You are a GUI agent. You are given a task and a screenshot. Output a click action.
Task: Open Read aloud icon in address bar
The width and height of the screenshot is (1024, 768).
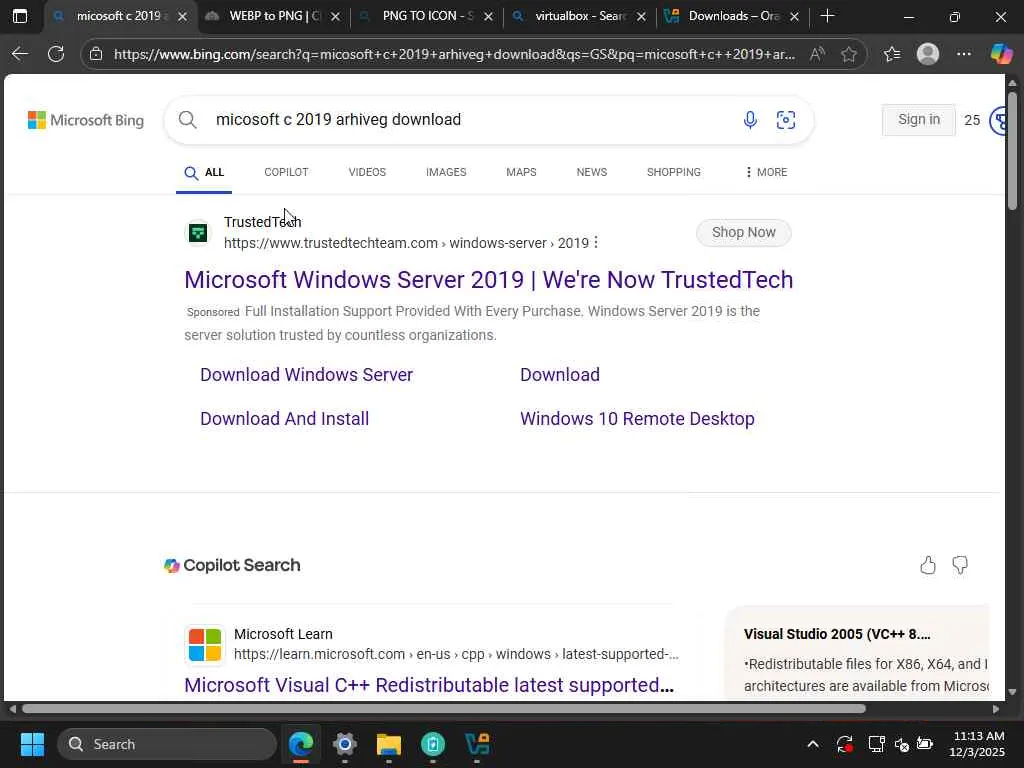tap(817, 54)
